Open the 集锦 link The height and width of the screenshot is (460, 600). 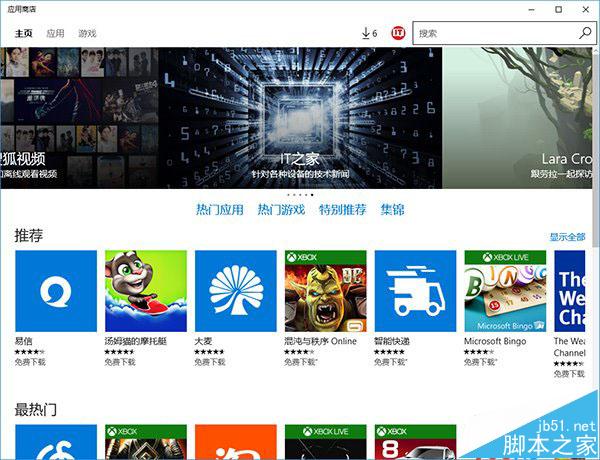point(393,210)
